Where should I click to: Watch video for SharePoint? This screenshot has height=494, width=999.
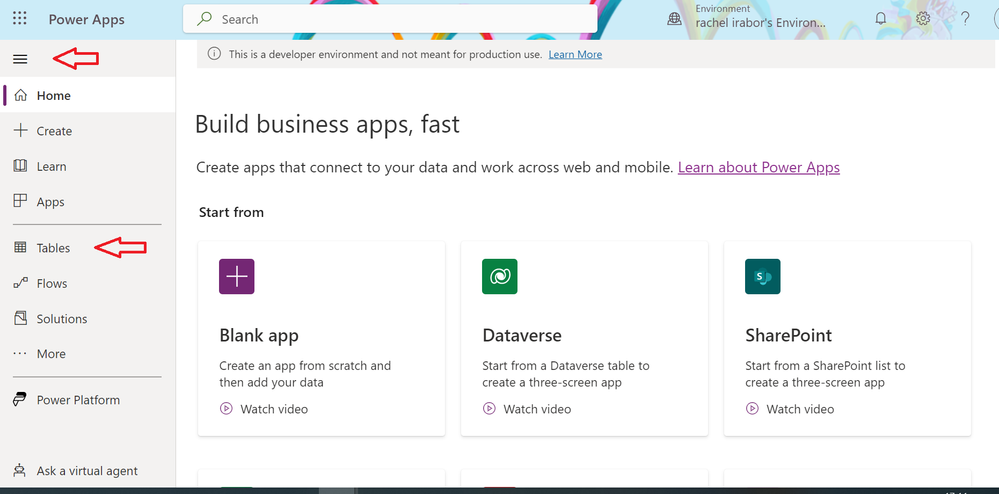tap(800, 409)
